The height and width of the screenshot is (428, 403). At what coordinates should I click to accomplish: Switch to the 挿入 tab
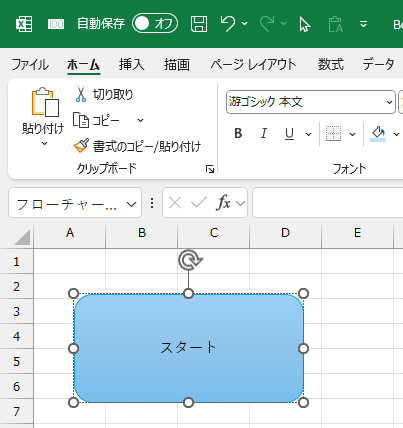pos(132,64)
